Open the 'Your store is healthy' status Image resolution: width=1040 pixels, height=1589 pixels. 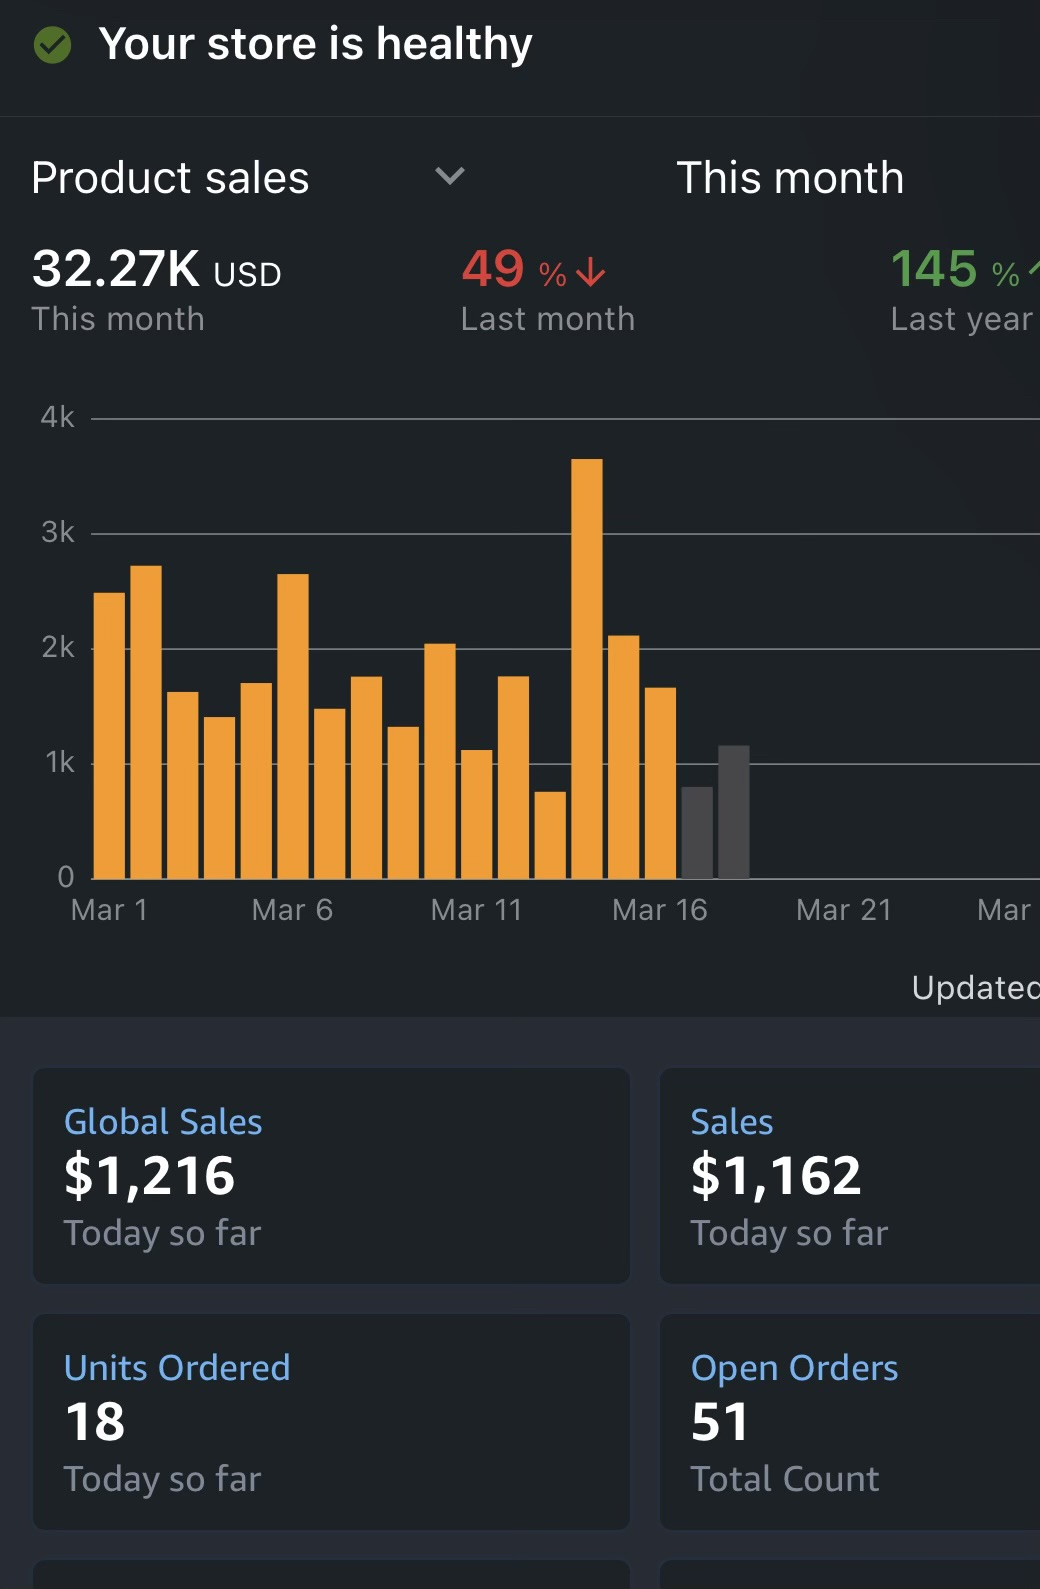315,45
